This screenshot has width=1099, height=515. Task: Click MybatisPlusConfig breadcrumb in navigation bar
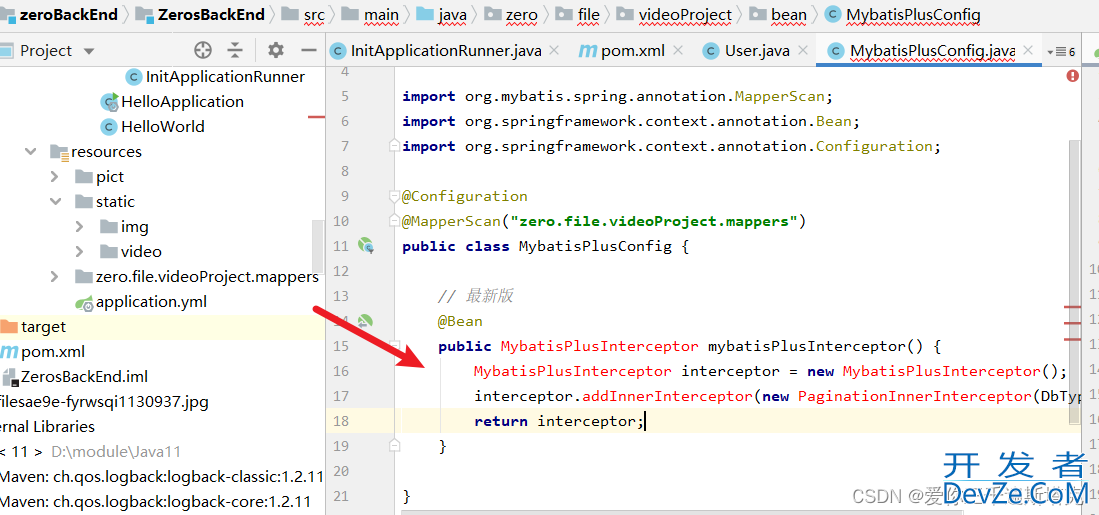[x=903, y=14]
